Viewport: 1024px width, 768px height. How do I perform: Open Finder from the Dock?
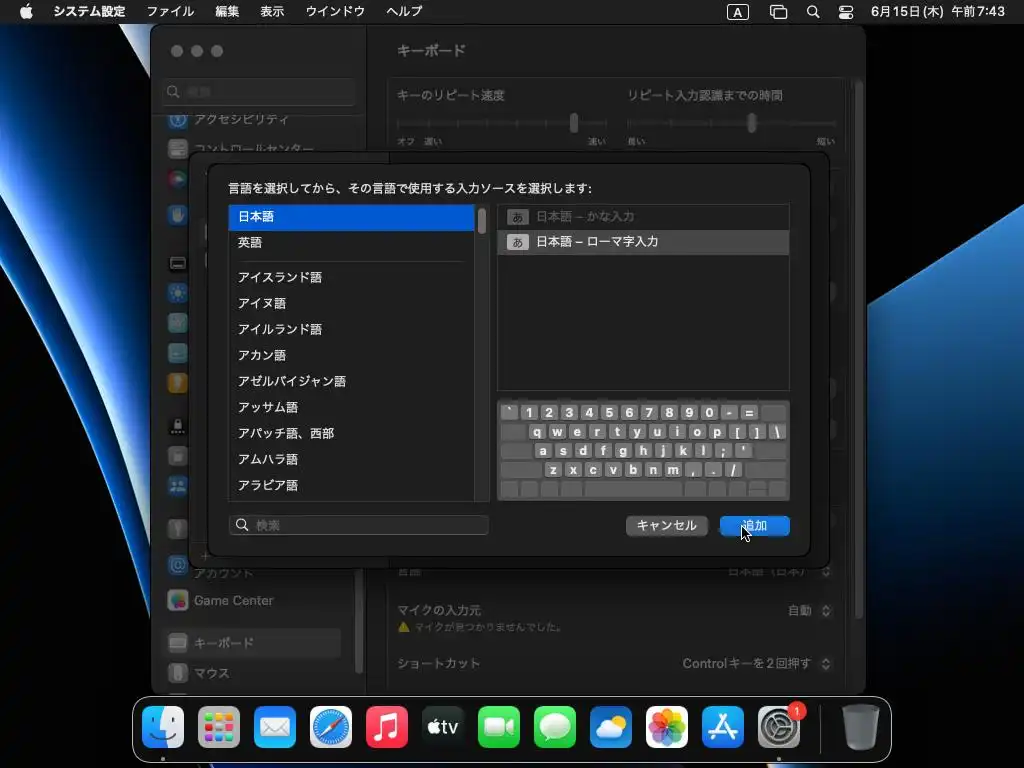tap(163, 727)
